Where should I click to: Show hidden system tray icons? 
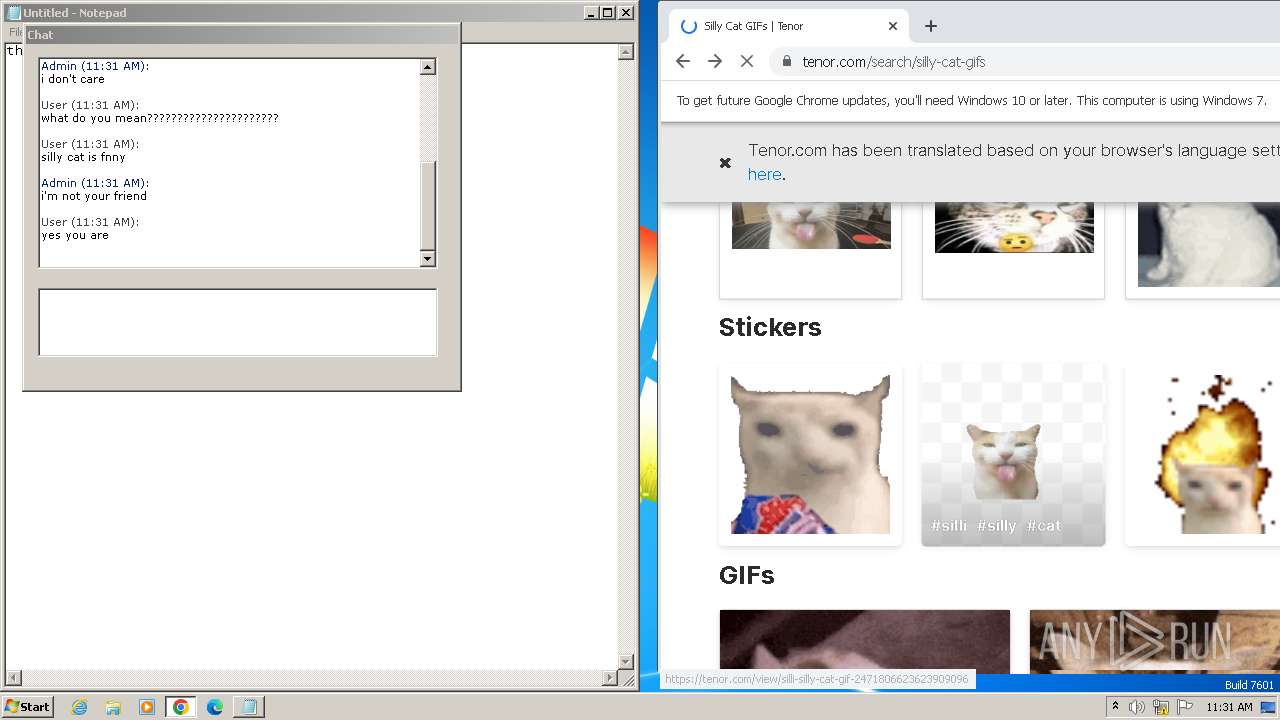coord(1116,707)
